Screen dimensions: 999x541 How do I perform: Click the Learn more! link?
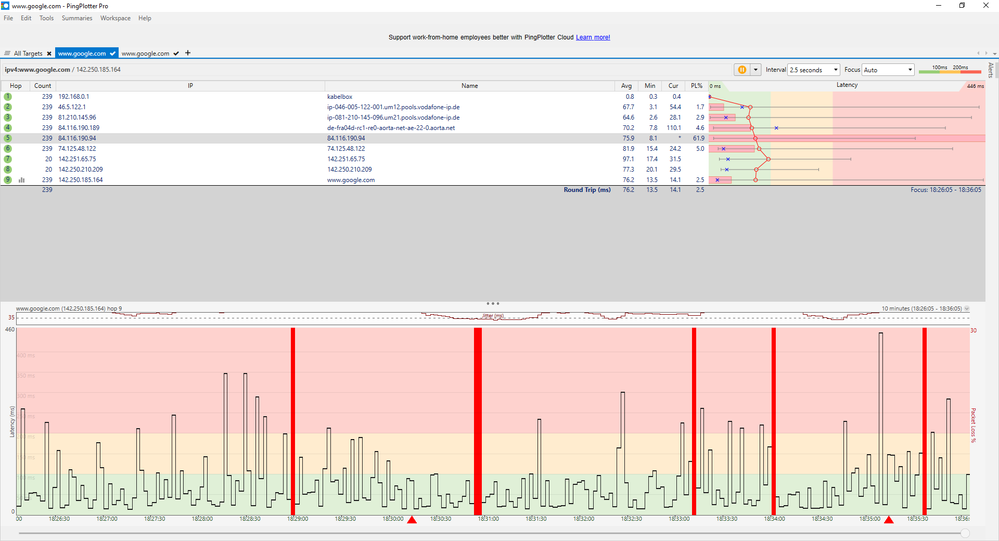click(593, 37)
